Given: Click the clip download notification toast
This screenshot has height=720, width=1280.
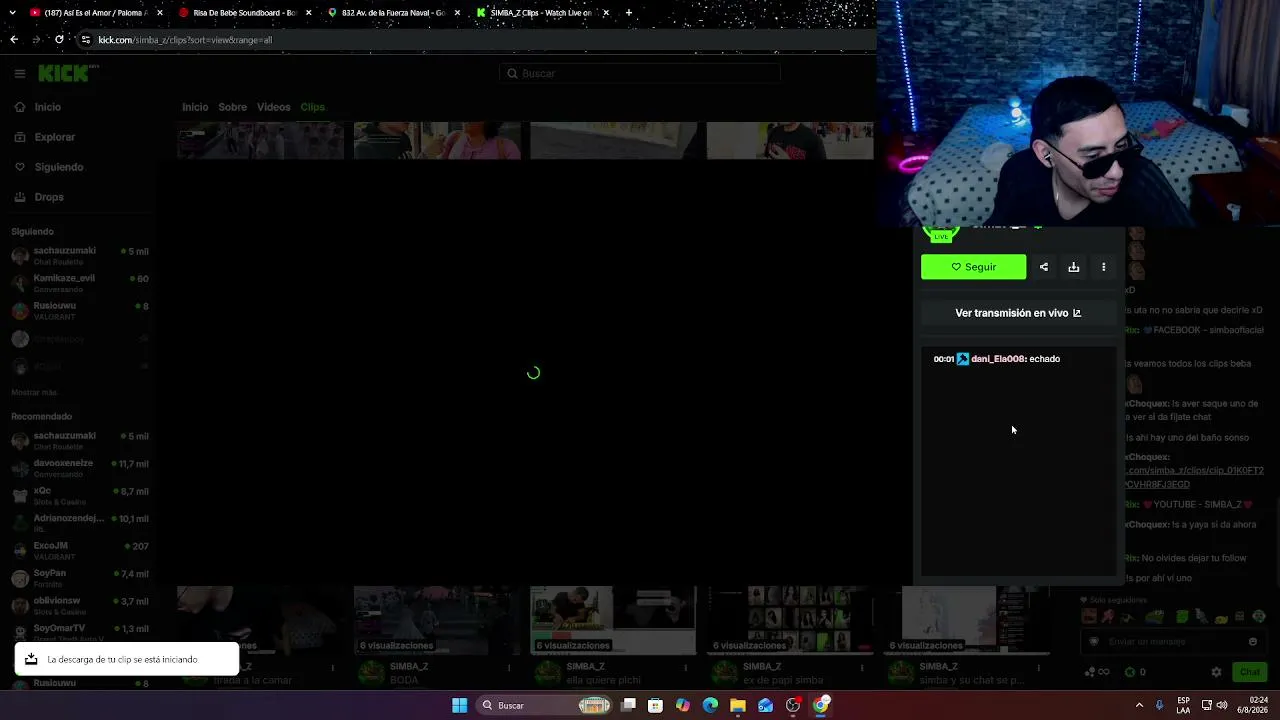Looking at the screenshot, I should click(x=127, y=659).
